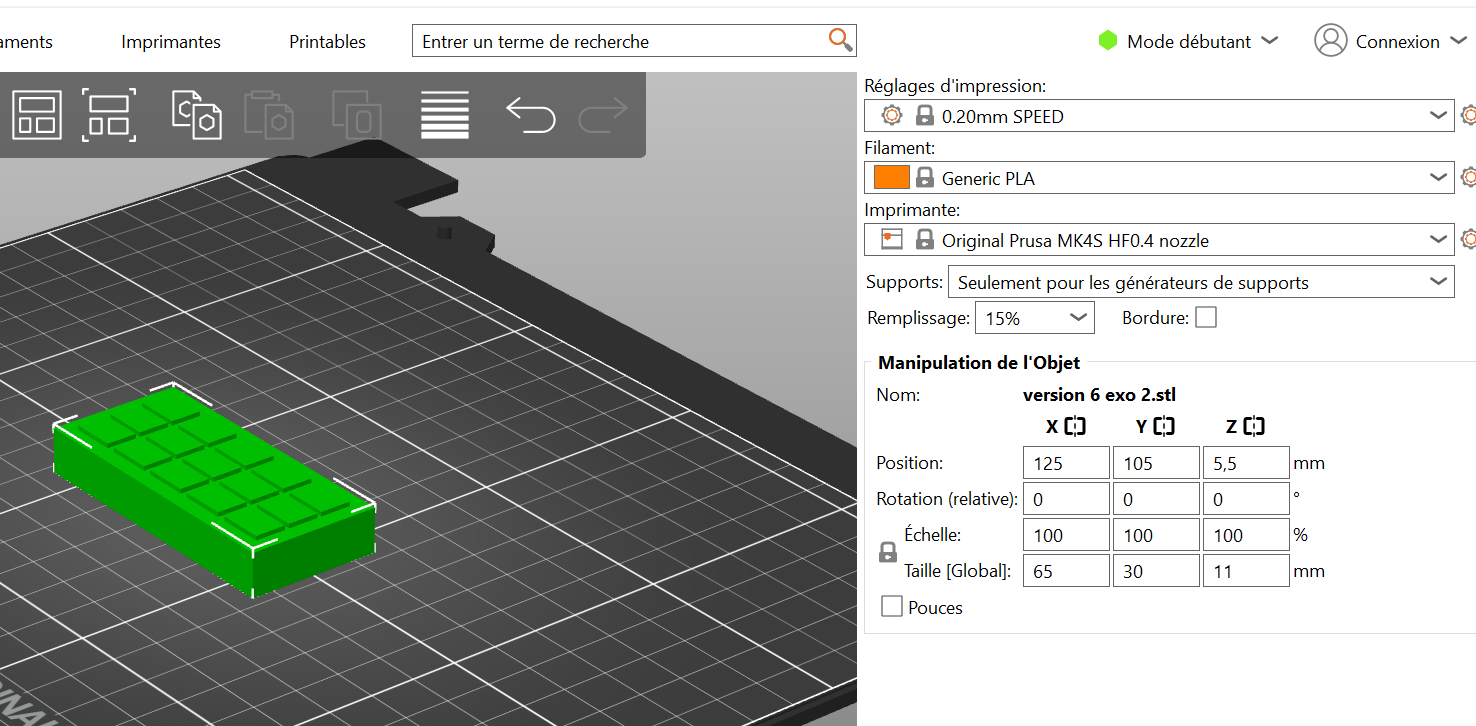The height and width of the screenshot is (726, 1476).
Task: Enable the Bordure checkbox
Action: pos(1206,318)
